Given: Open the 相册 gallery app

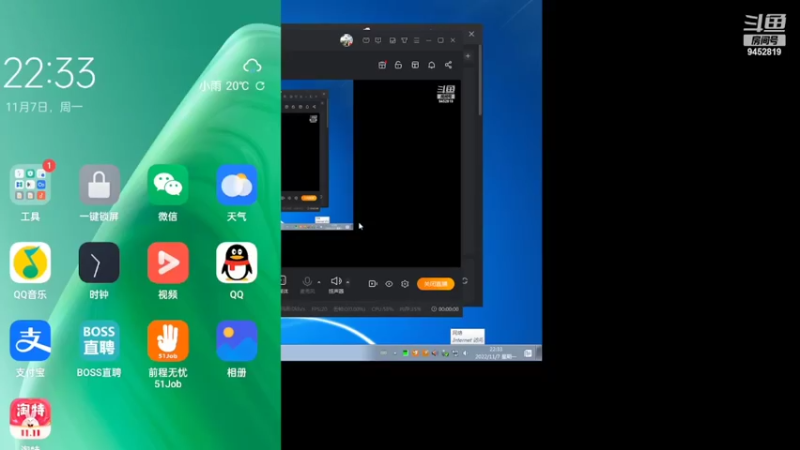Looking at the screenshot, I should (x=236, y=341).
